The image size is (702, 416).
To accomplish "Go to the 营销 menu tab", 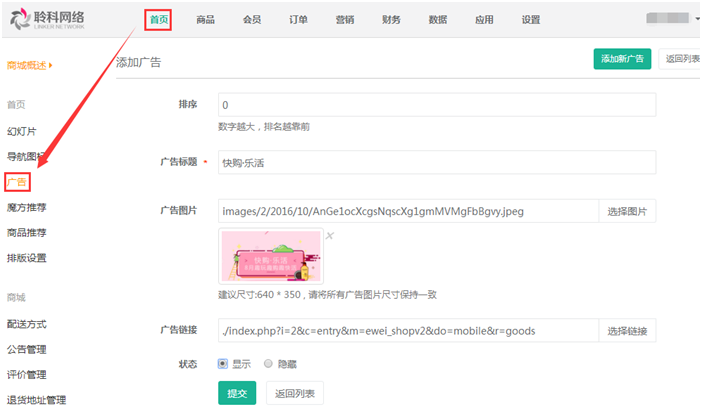I will (x=345, y=19).
